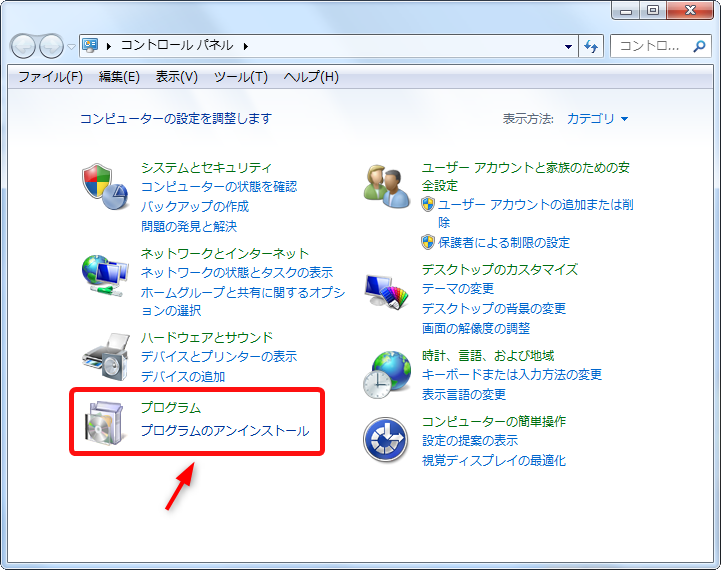Click shield icon beside ユーザー アカウントの追加または削除
Viewport: 721px width, 570px height.
[x=428, y=204]
